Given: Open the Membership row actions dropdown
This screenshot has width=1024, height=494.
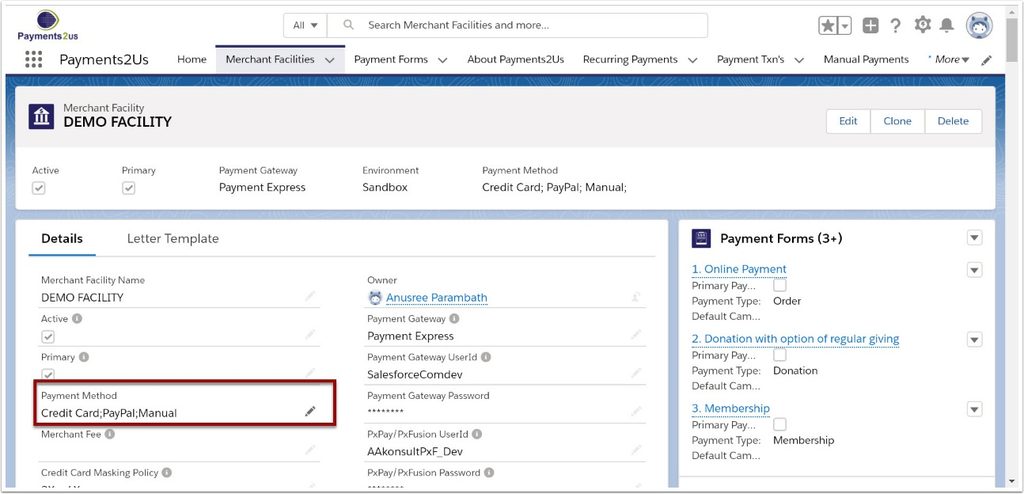Looking at the screenshot, I should point(974,409).
